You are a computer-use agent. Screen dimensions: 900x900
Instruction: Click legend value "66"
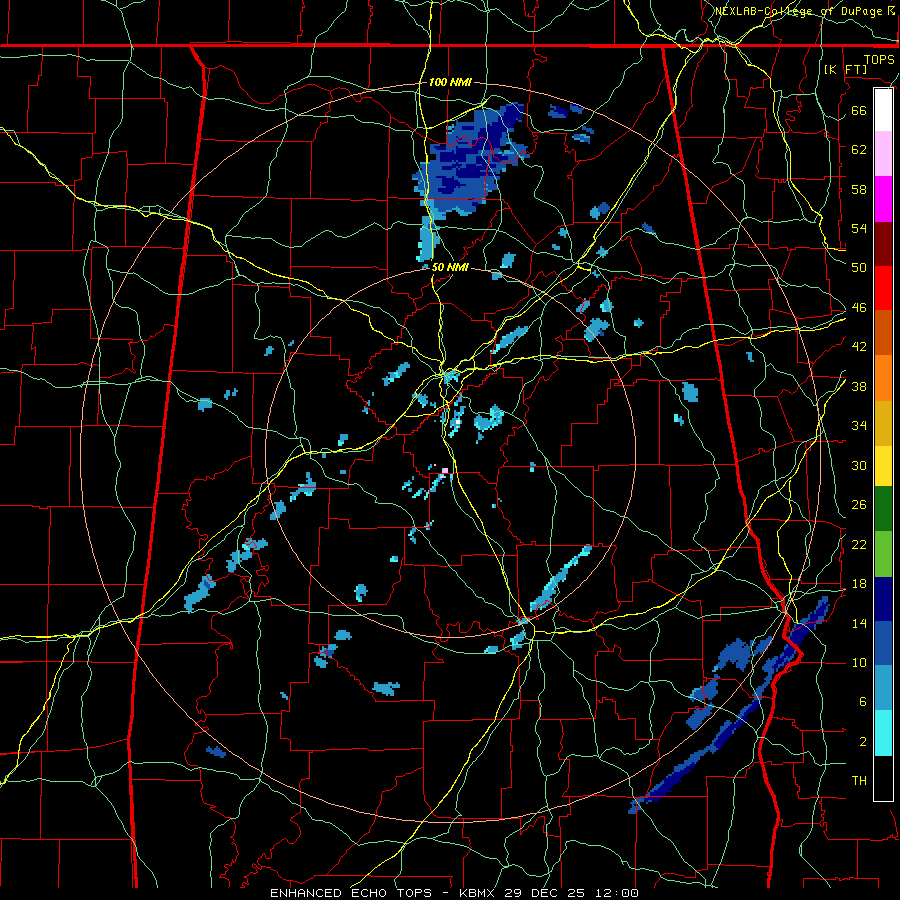(x=859, y=110)
